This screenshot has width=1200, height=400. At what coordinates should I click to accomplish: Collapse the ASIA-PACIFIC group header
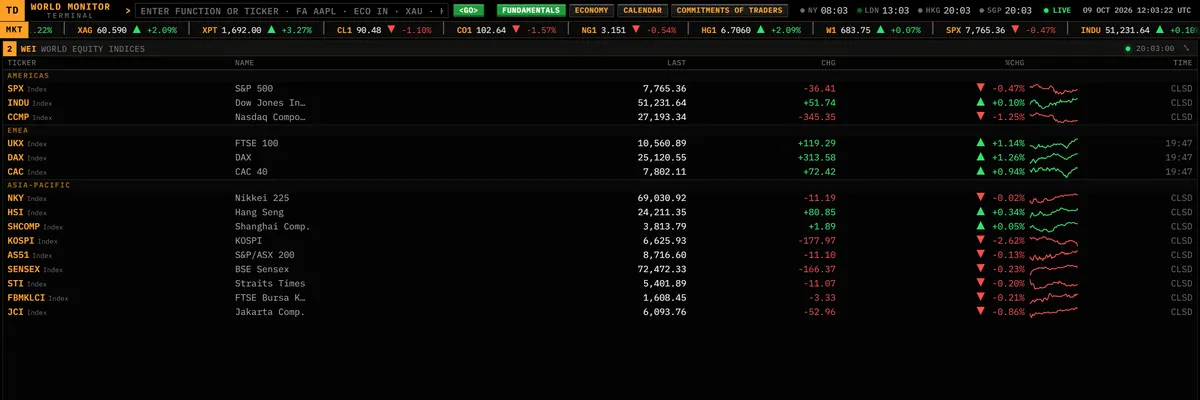click(600, 185)
